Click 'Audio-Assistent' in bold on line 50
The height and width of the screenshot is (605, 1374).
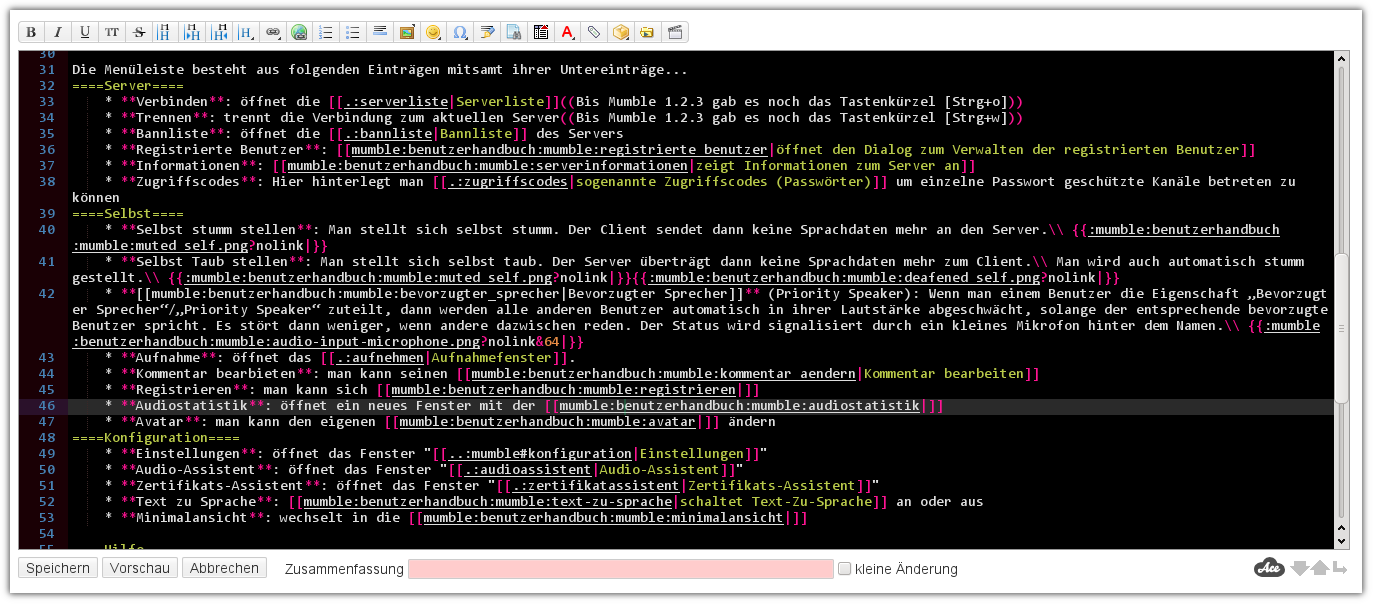click(x=196, y=470)
